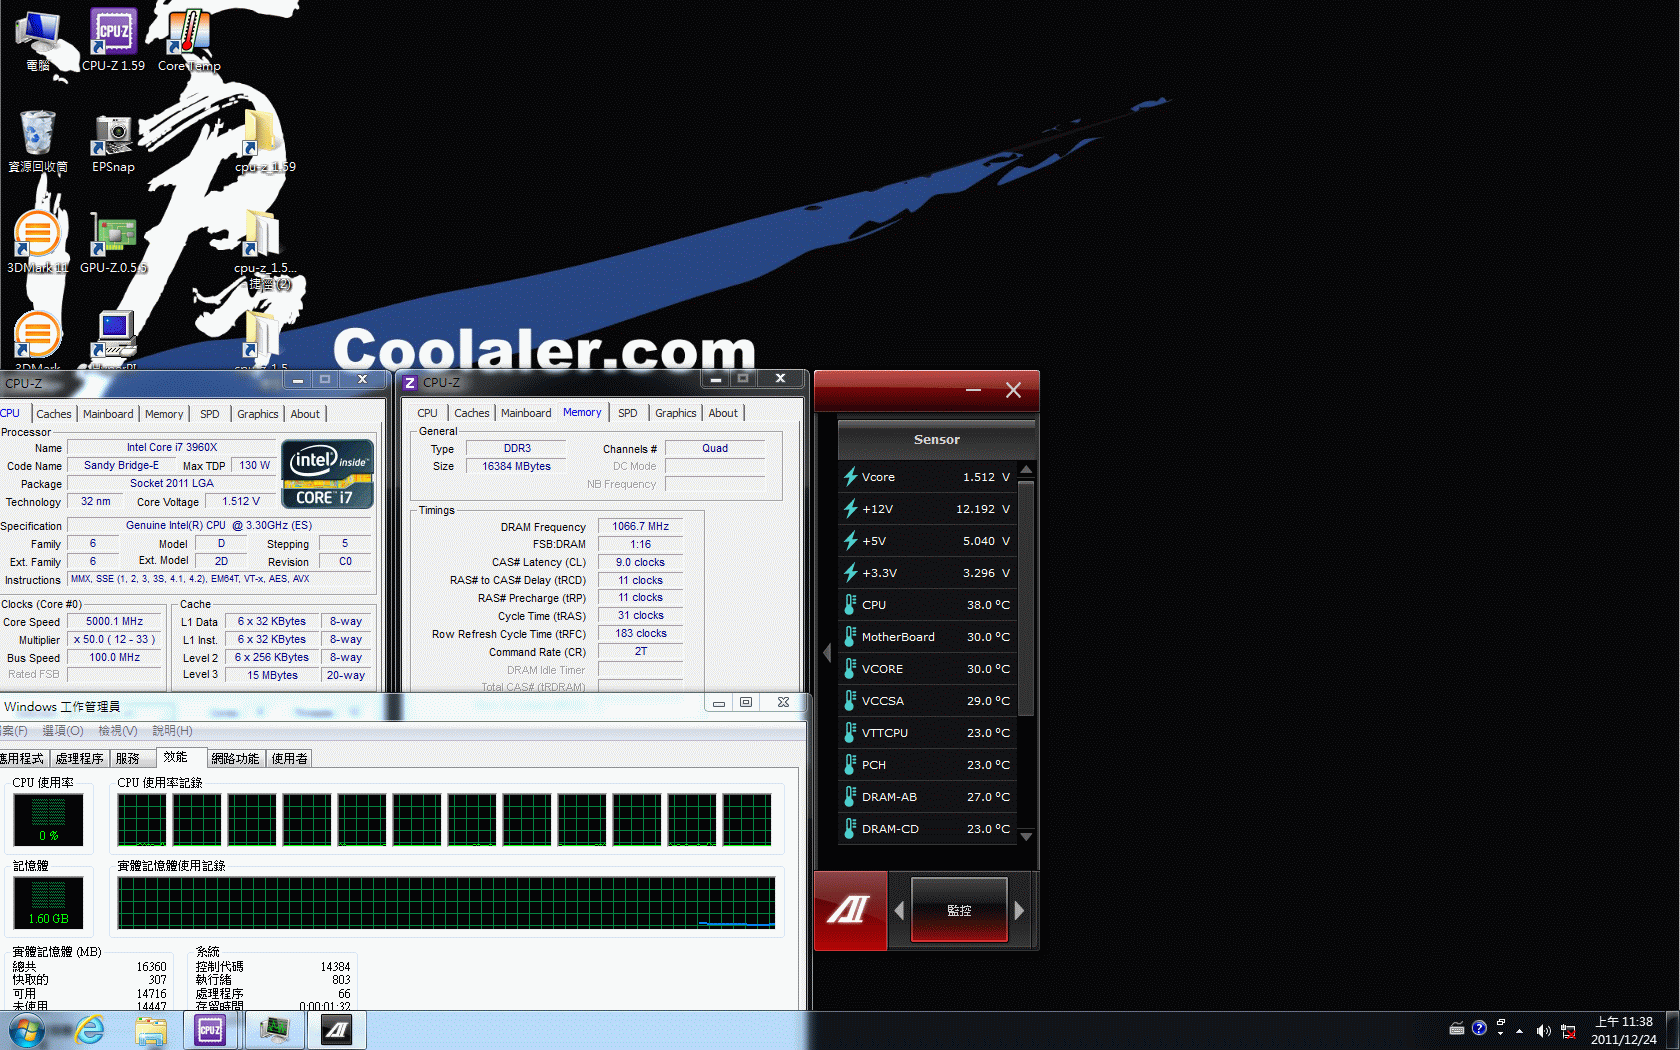Open the Caches tab in the left CPU-Z window

click(54, 414)
